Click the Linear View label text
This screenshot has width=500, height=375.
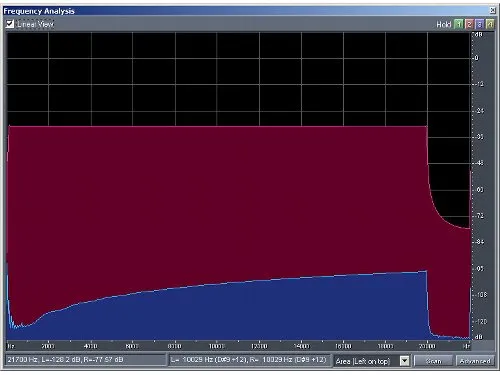coord(35,24)
